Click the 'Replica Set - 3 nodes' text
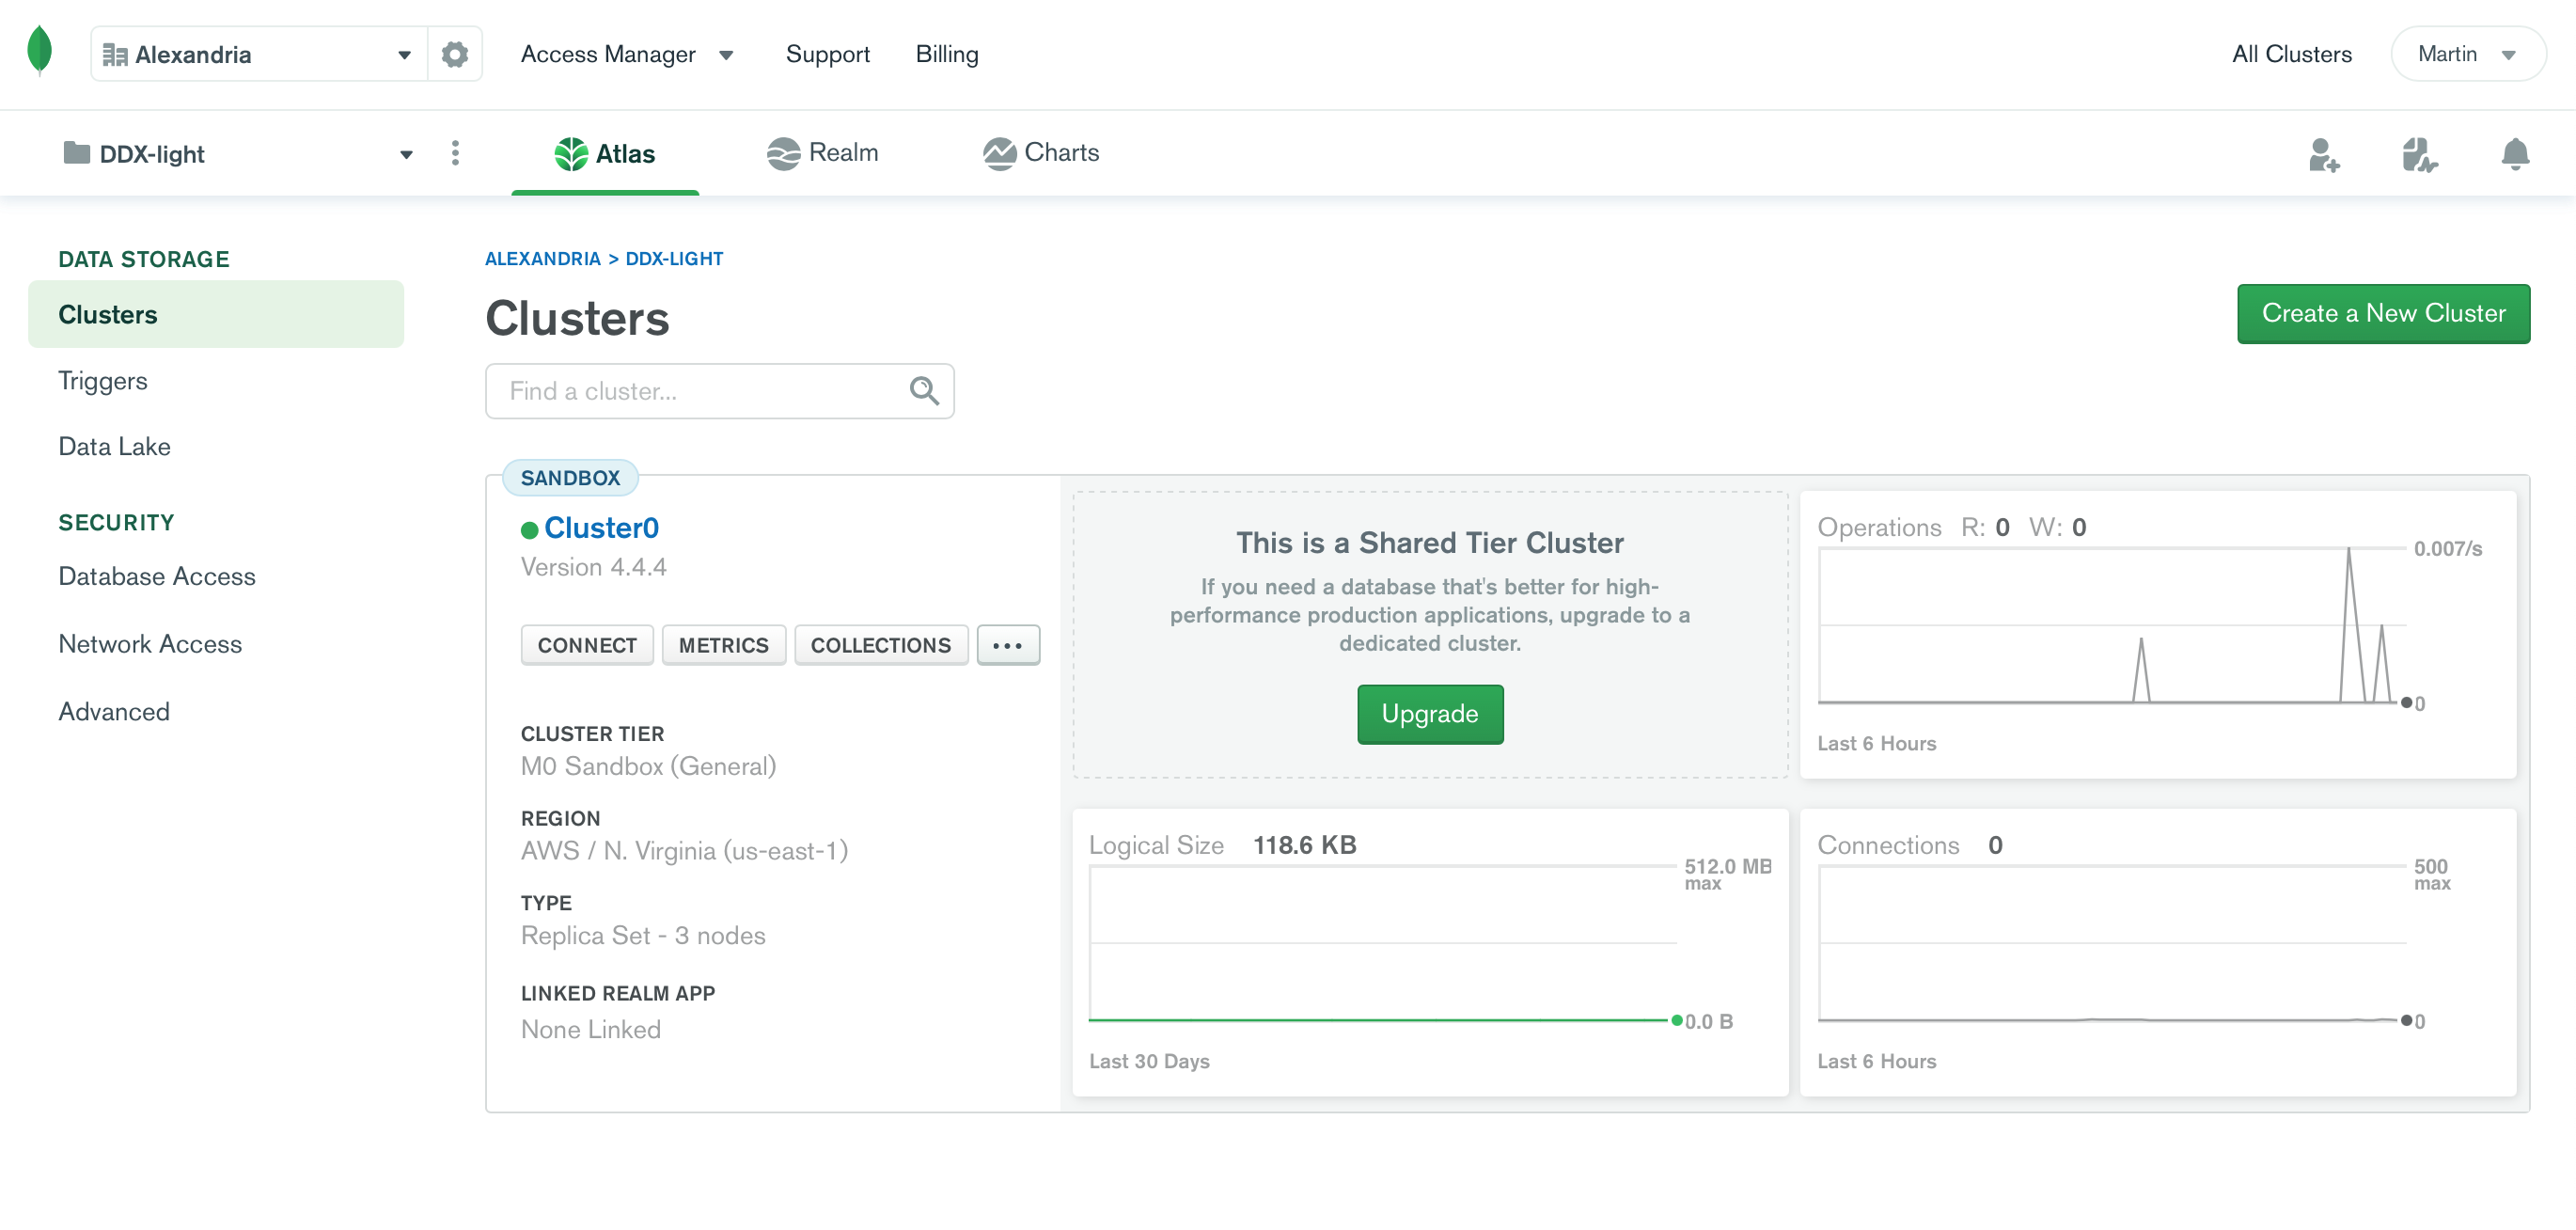 643,935
